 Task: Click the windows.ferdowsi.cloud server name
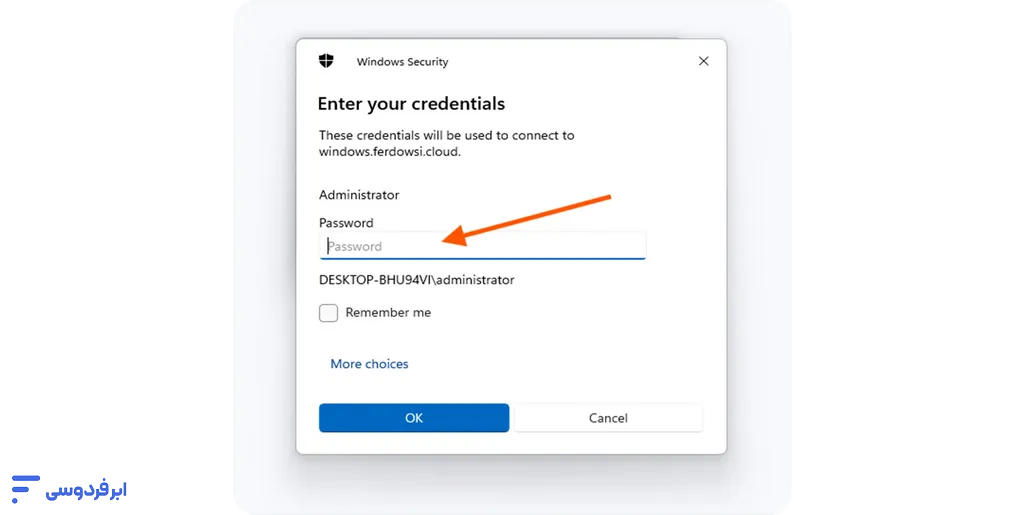point(390,152)
